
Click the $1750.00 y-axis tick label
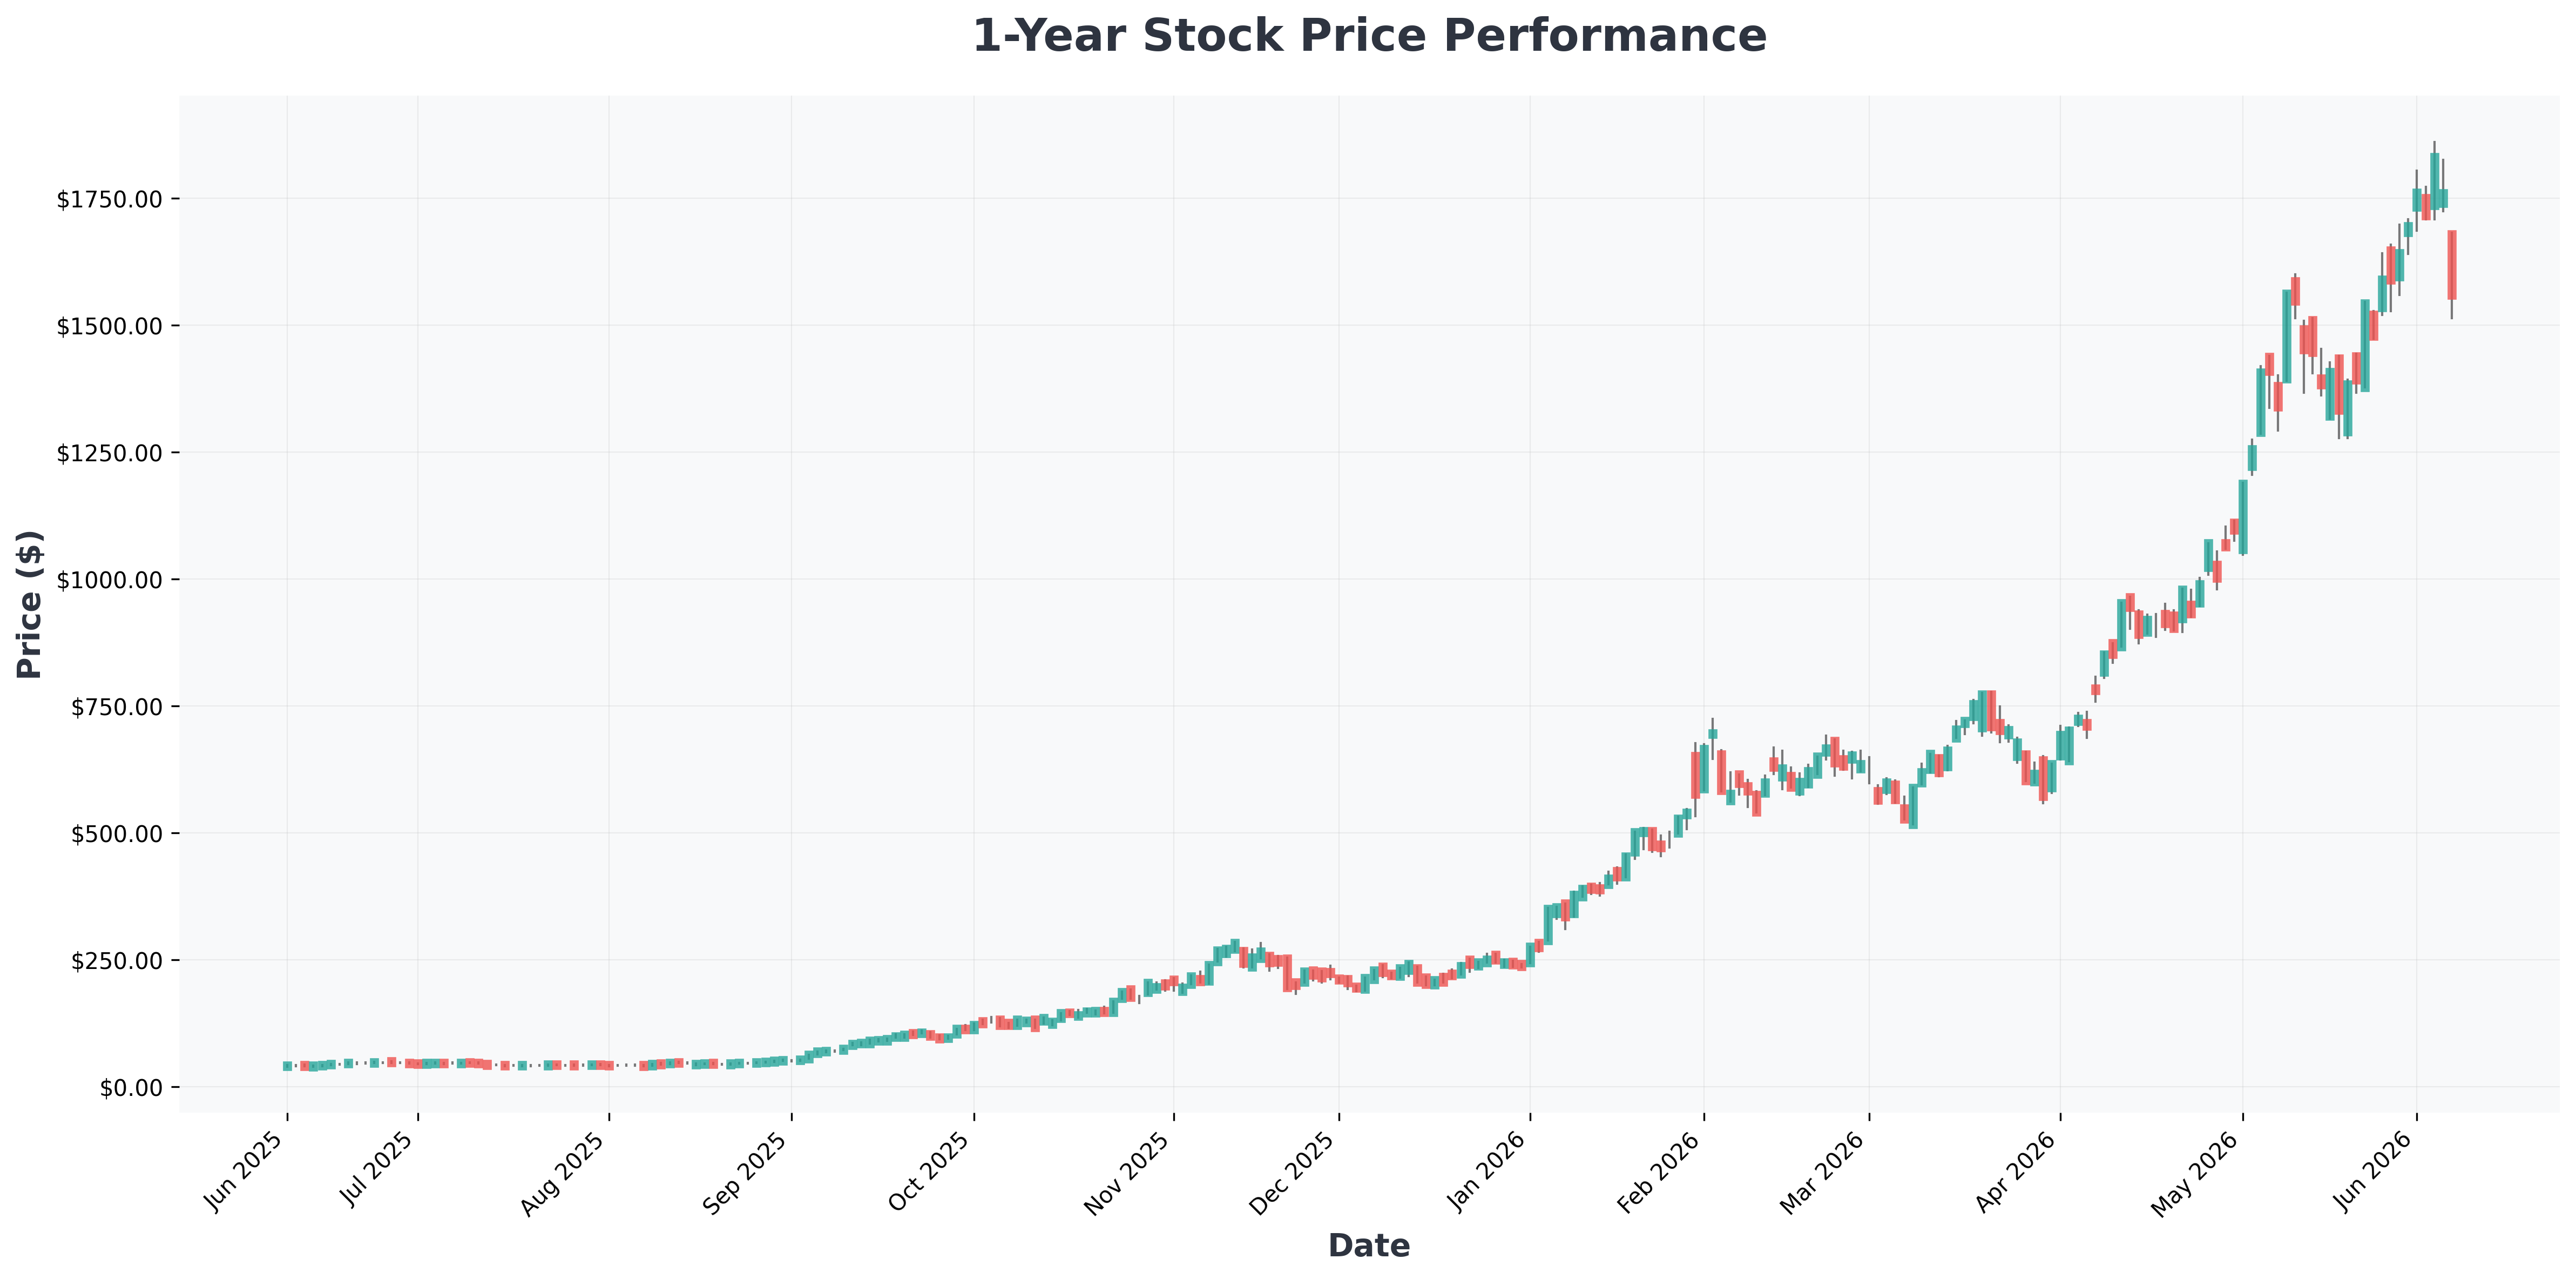(x=108, y=199)
